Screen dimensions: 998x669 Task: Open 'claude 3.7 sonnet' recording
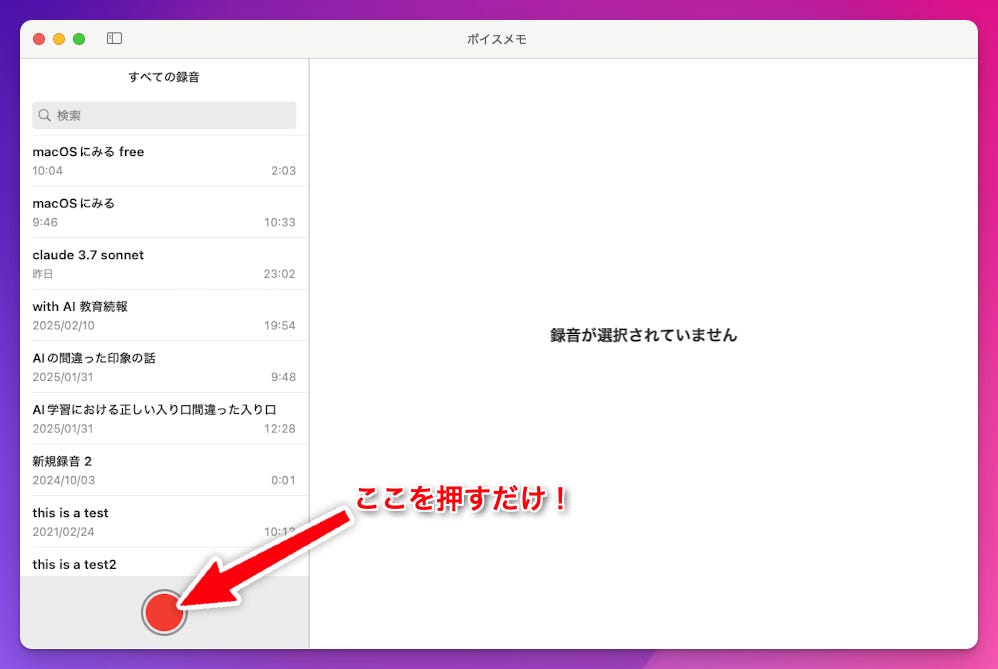(164, 264)
